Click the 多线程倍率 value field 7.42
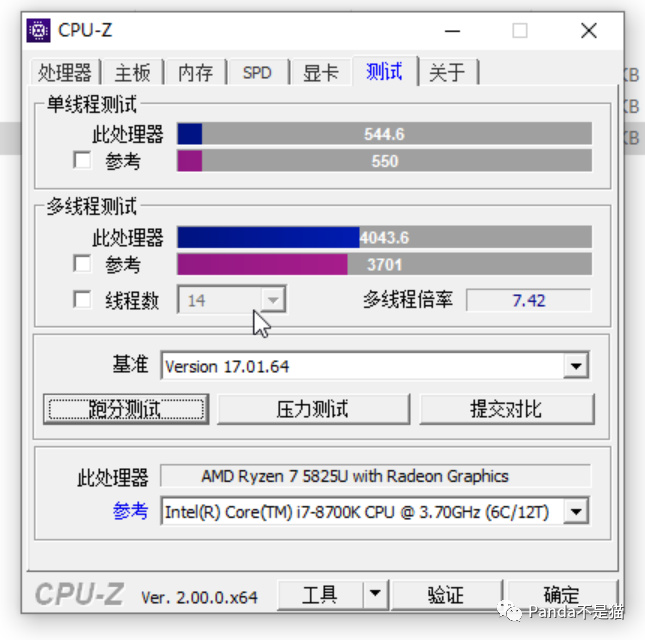Viewport: 645px width, 640px height. pyautogui.click(x=529, y=300)
